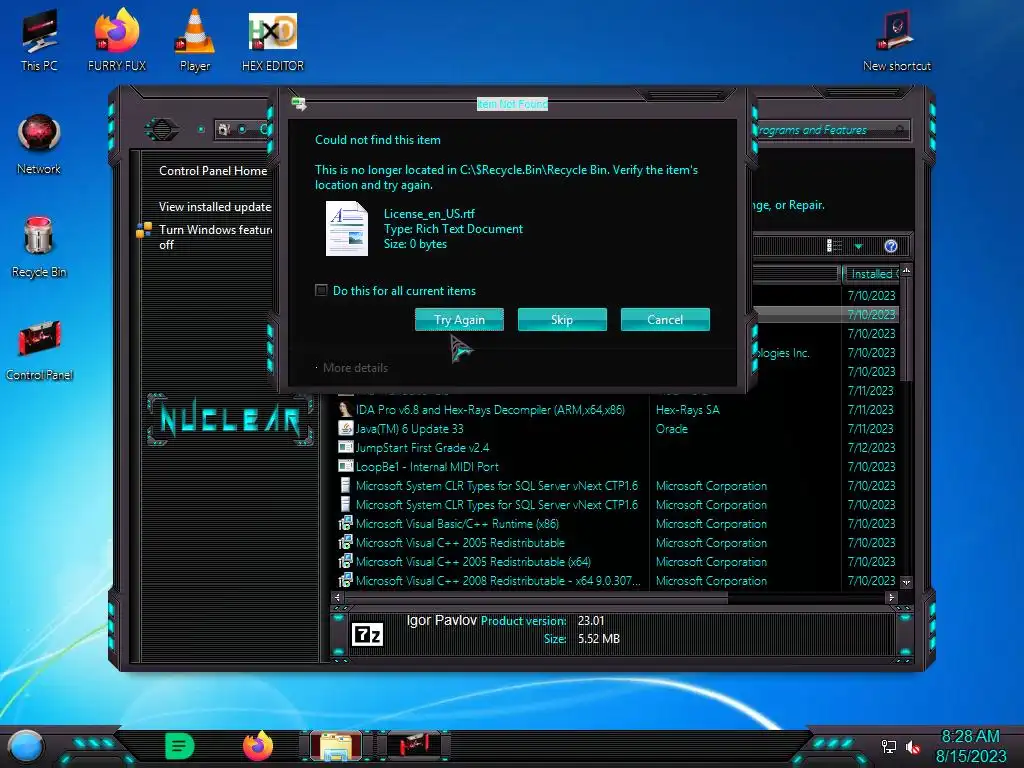Open the This PC desktop icon
Image resolution: width=1024 pixels, height=768 pixels.
click(x=39, y=39)
